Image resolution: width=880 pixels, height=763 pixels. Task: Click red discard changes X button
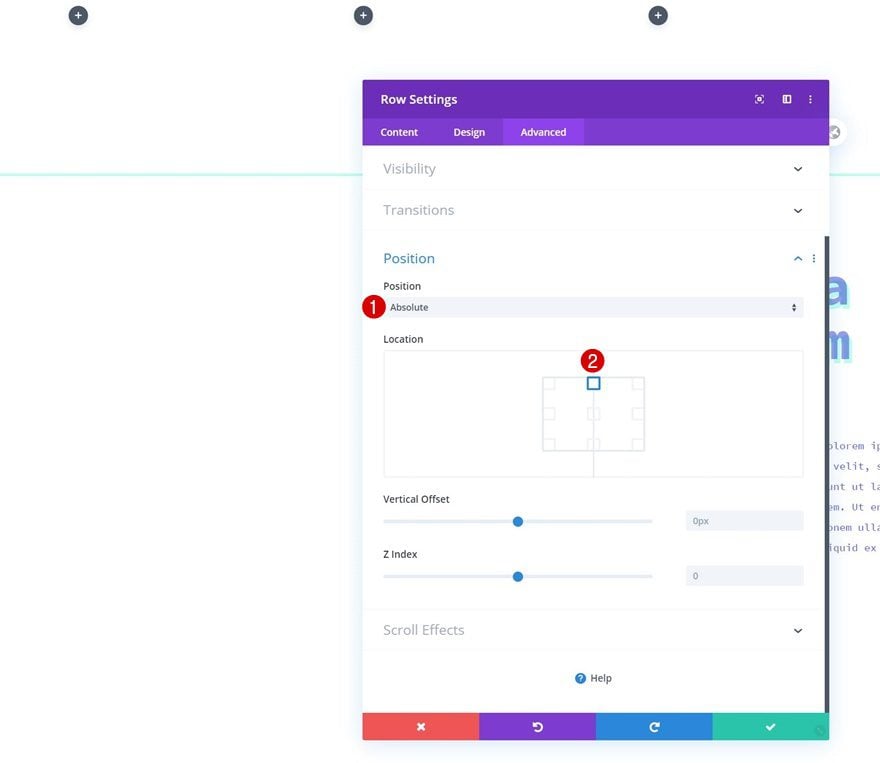tap(421, 727)
